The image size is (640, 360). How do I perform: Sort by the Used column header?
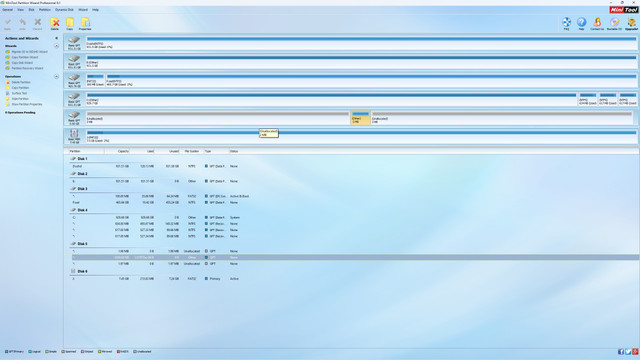click(x=142, y=151)
